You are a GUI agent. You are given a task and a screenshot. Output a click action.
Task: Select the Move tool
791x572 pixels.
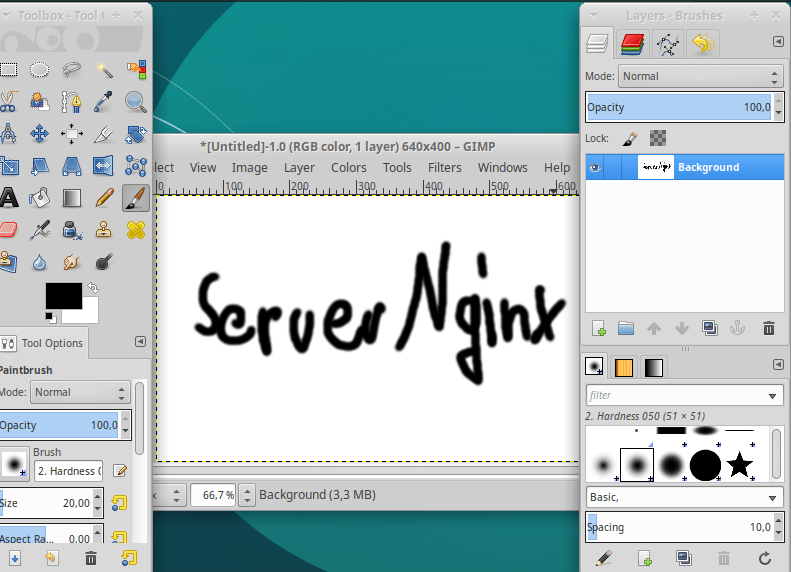(x=40, y=134)
